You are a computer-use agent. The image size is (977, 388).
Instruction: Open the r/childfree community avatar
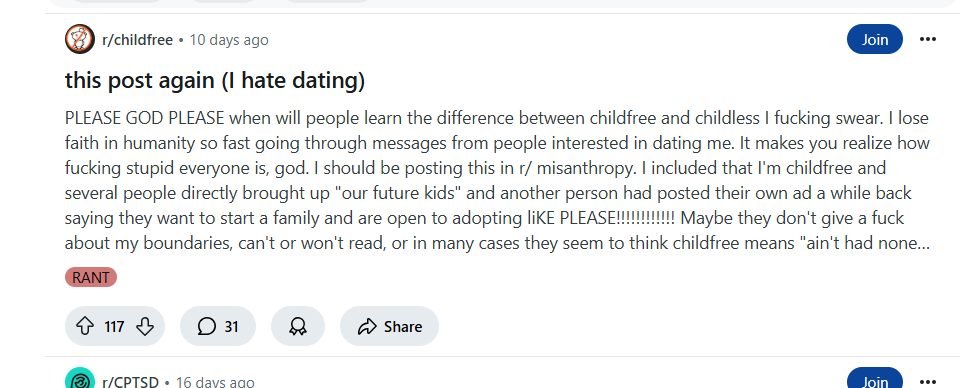point(80,39)
